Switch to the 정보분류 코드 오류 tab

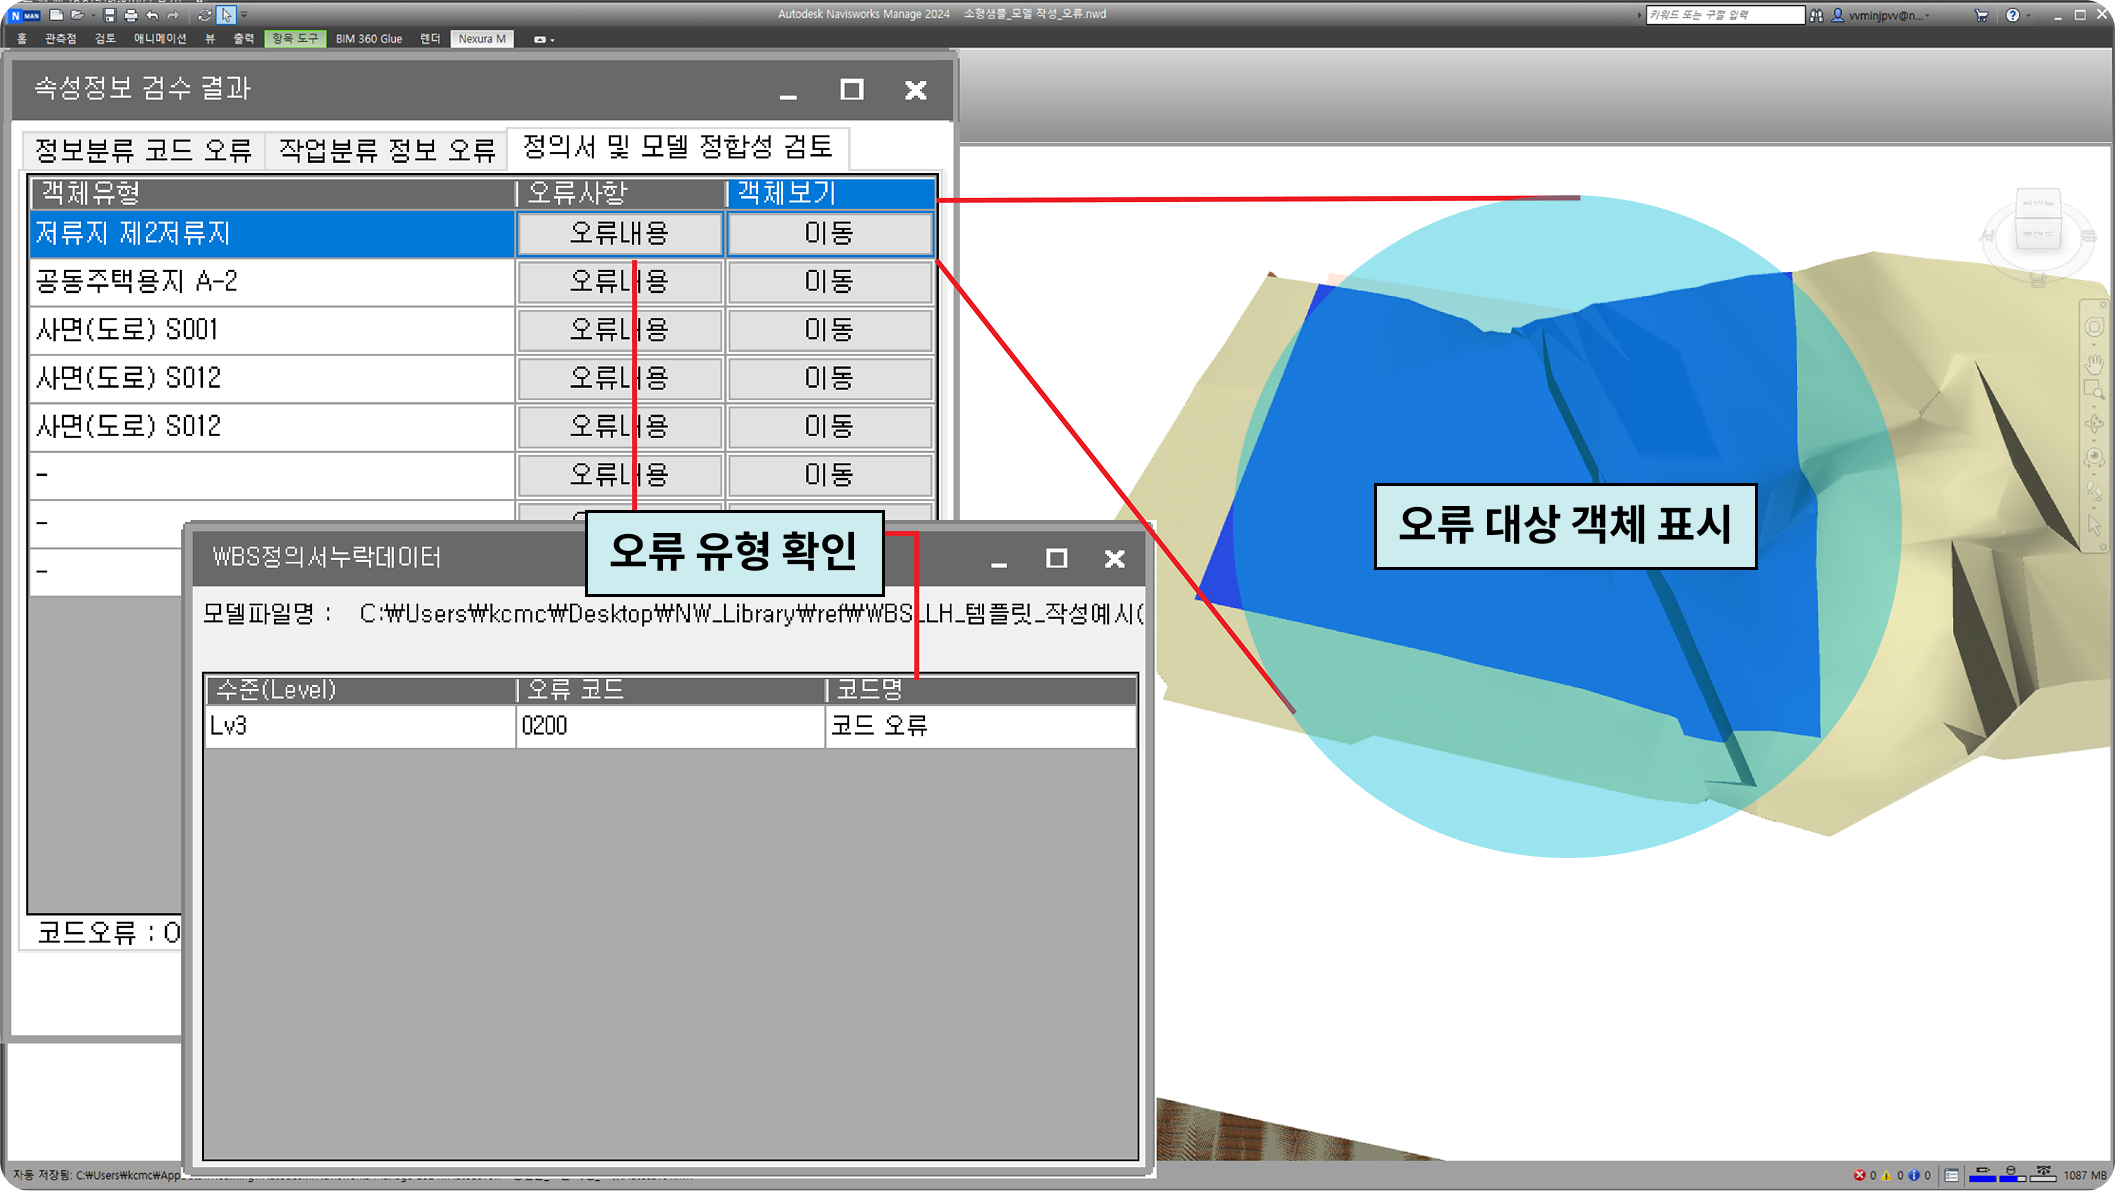point(144,149)
